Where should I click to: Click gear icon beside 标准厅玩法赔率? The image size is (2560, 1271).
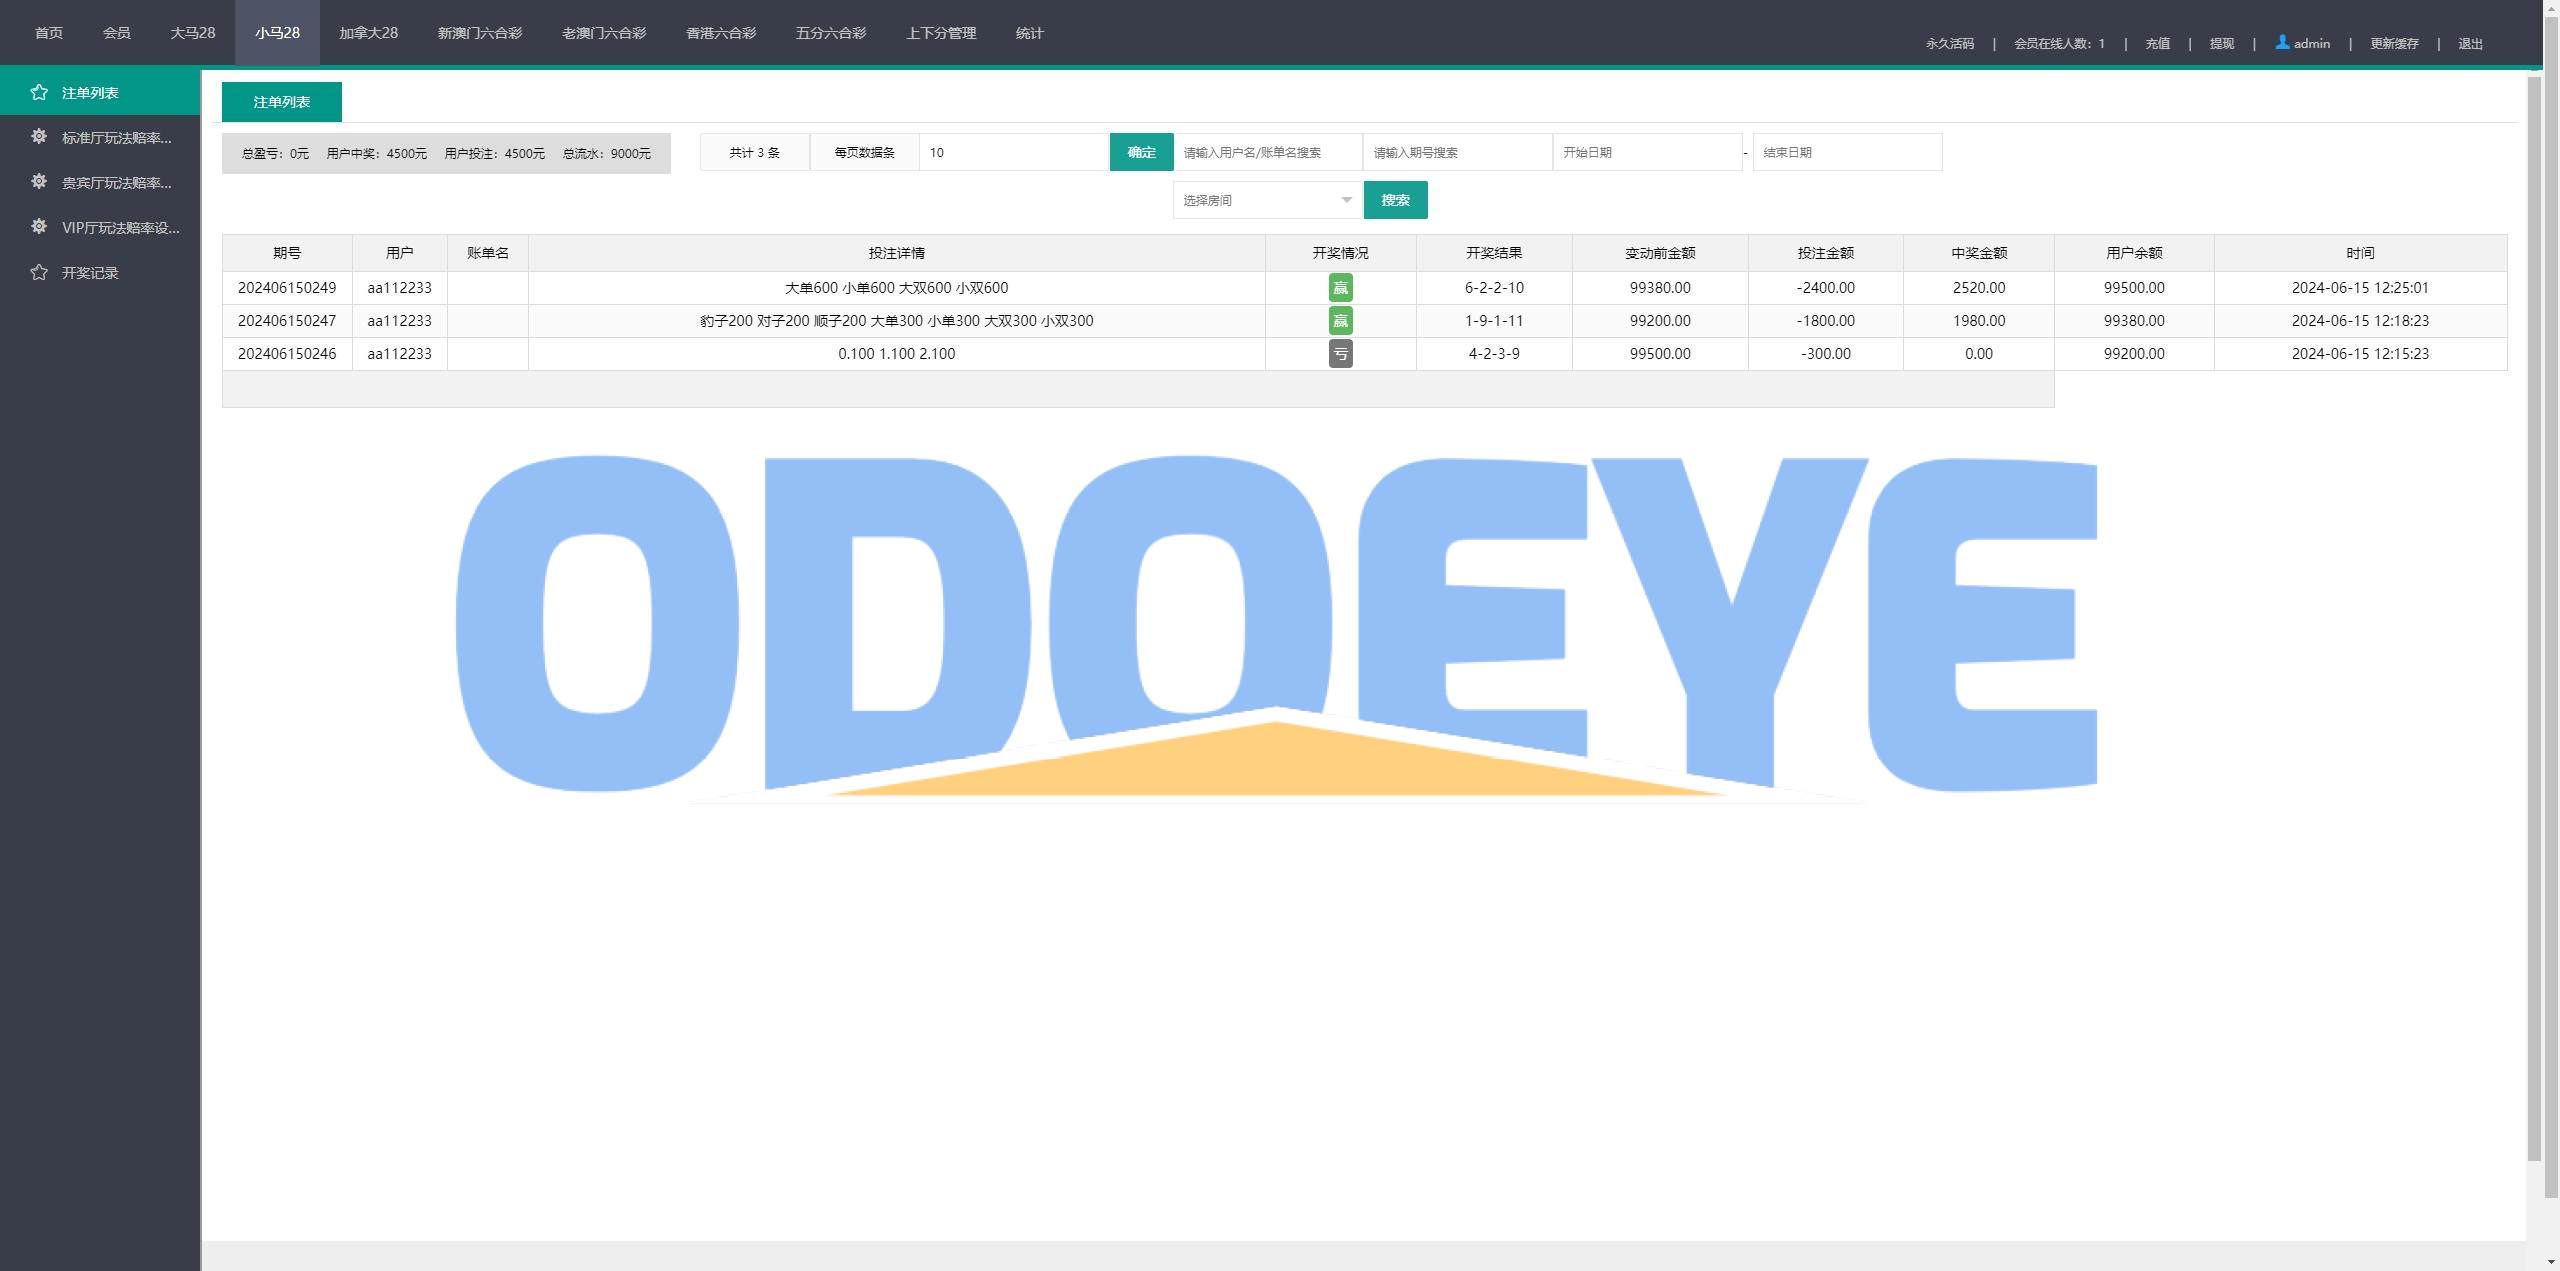click(x=39, y=136)
